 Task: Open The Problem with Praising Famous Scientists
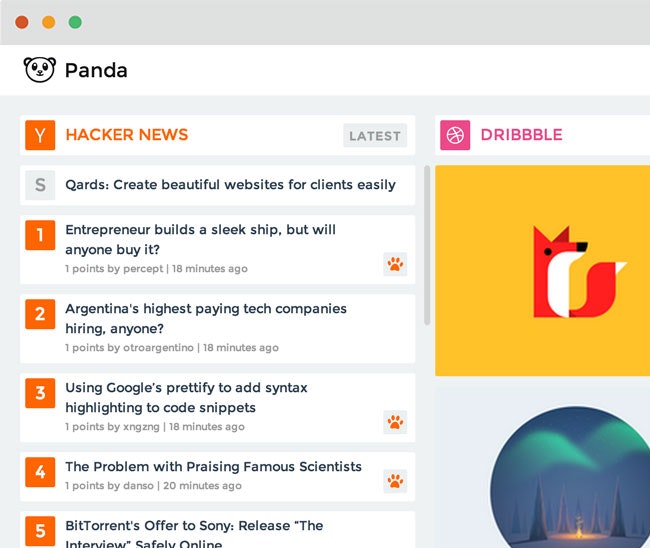[x=213, y=467]
